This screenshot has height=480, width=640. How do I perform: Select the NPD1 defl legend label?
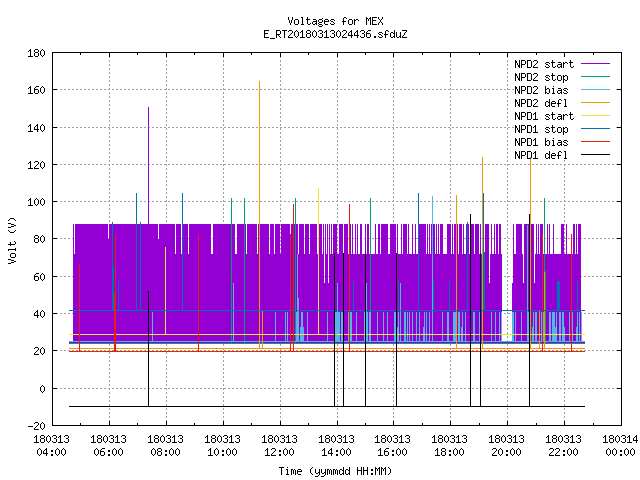(541, 155)
